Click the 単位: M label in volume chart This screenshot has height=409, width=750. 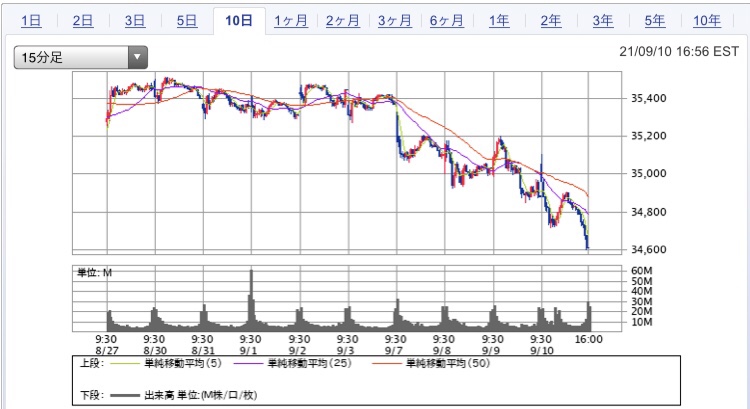click(94, 273)
